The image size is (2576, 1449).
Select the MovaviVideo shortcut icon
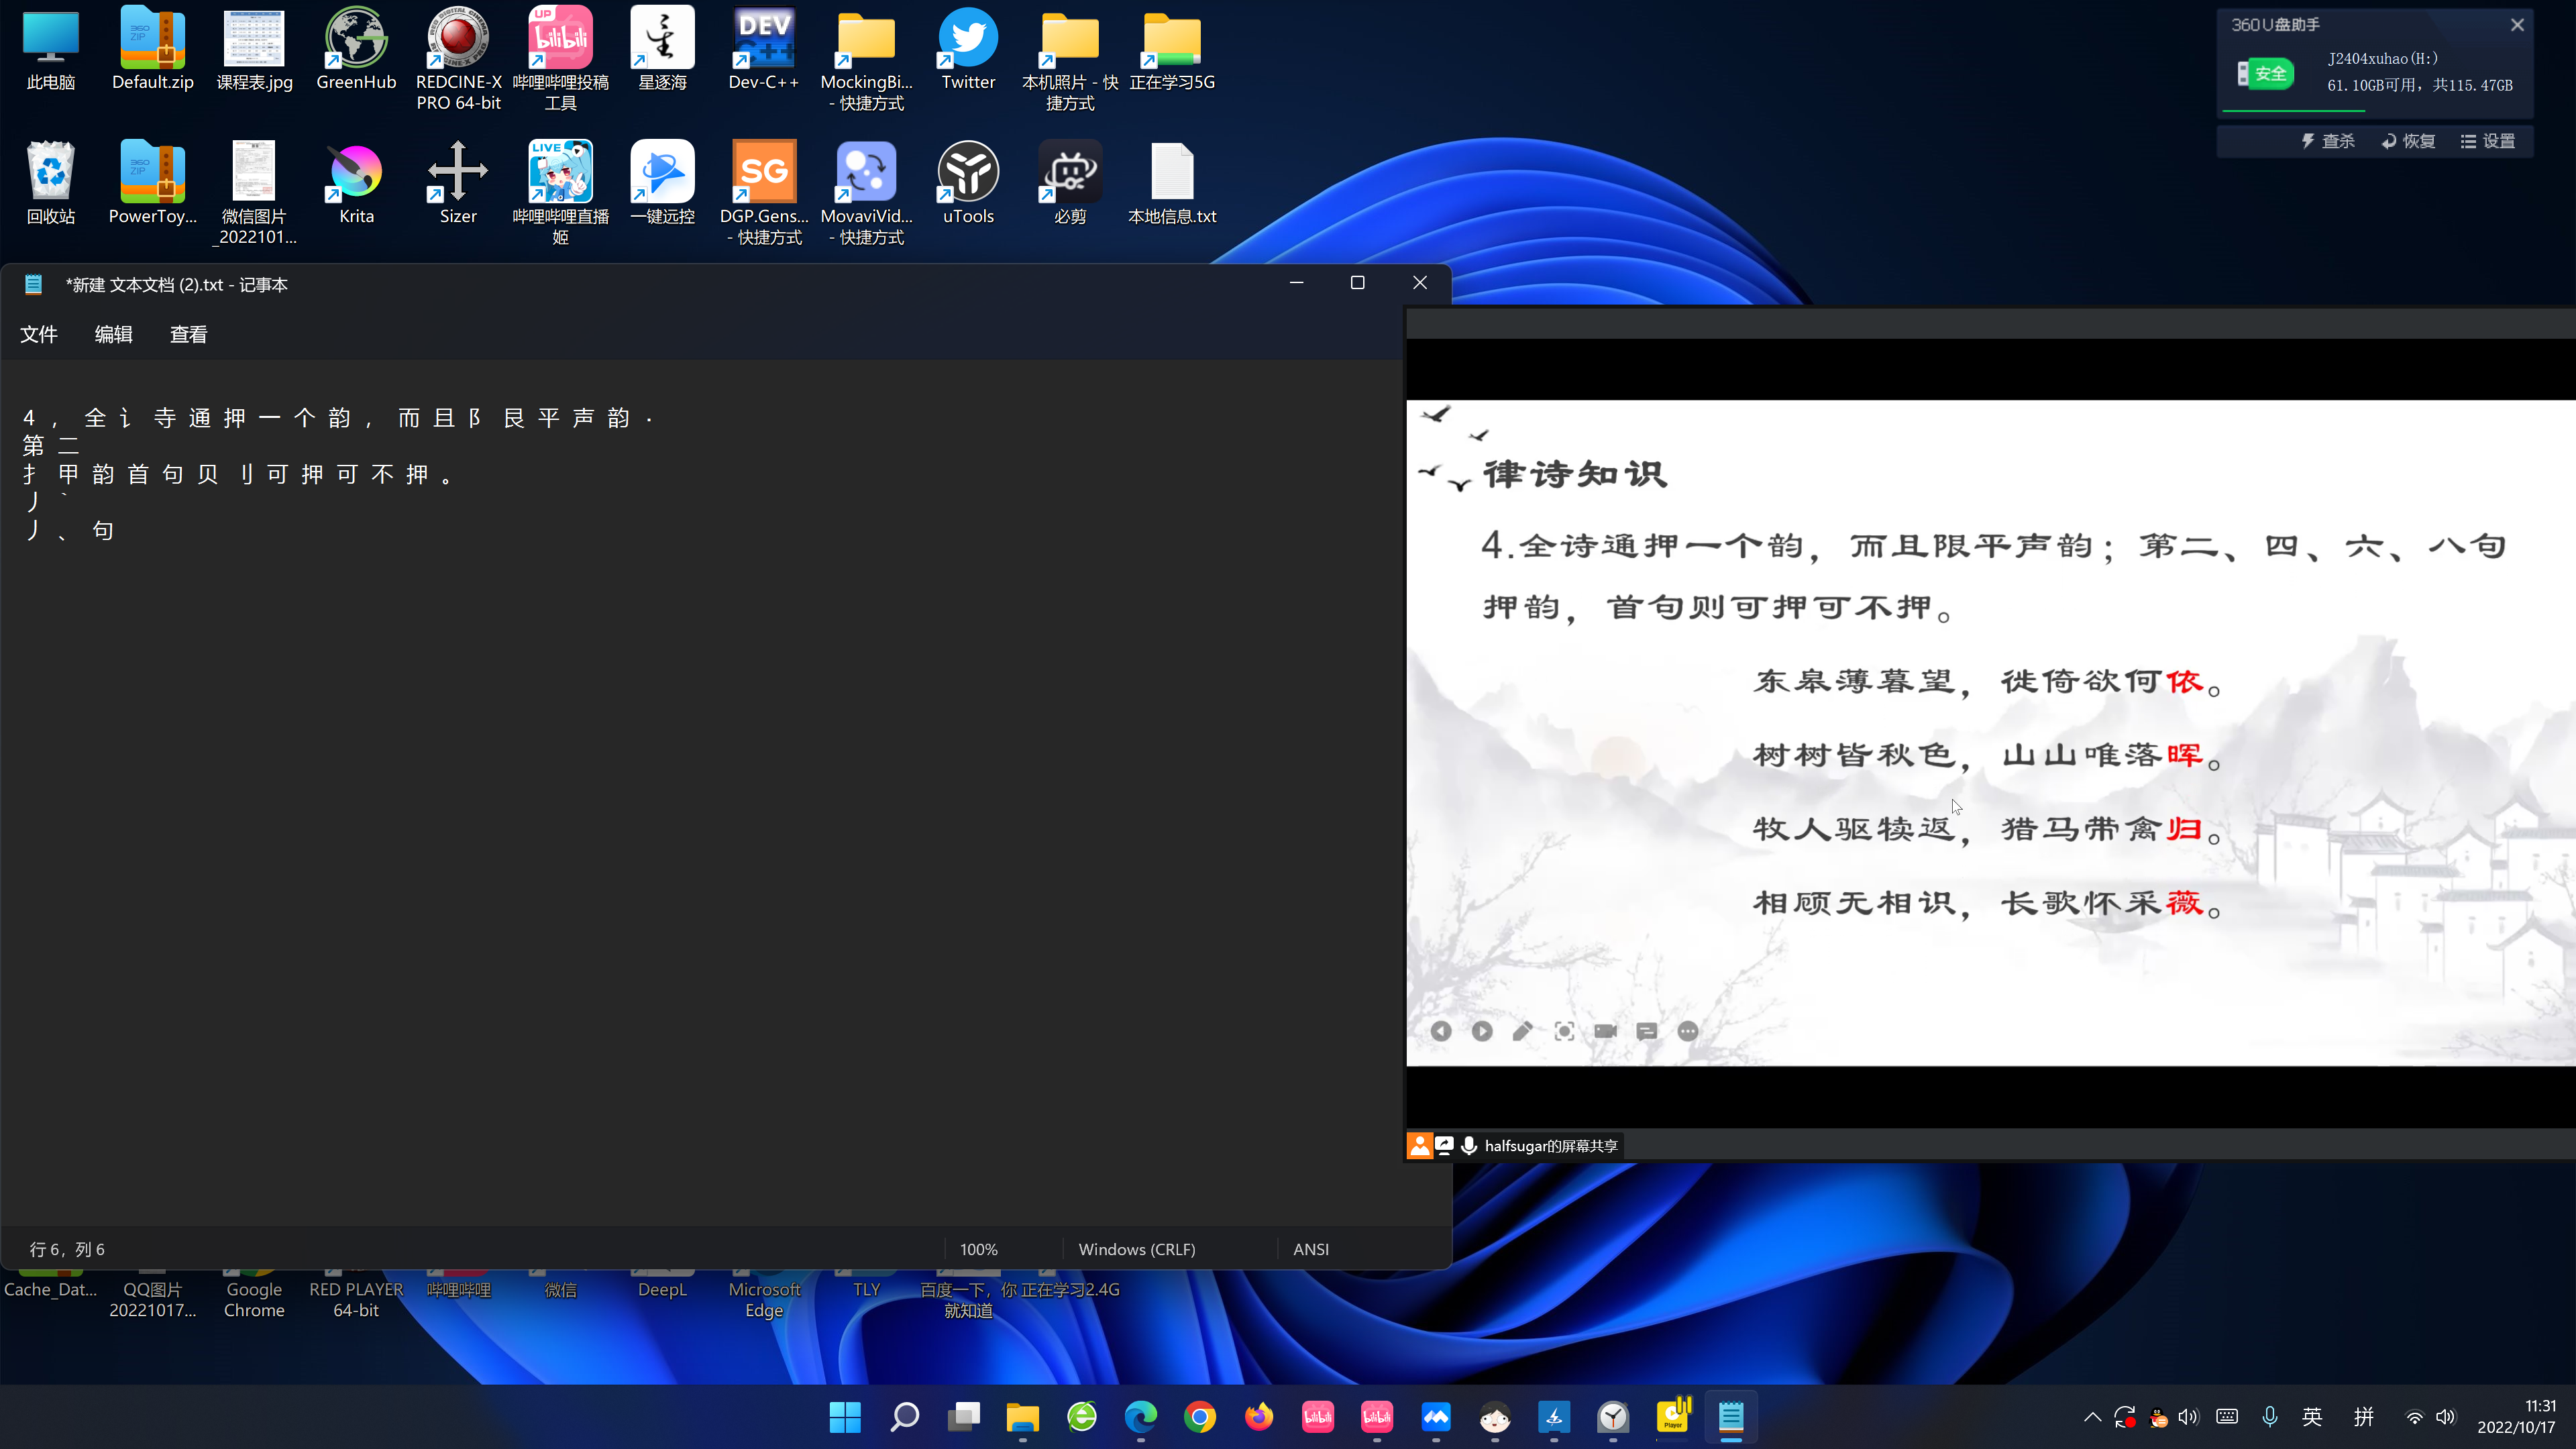tap(866, 193)
